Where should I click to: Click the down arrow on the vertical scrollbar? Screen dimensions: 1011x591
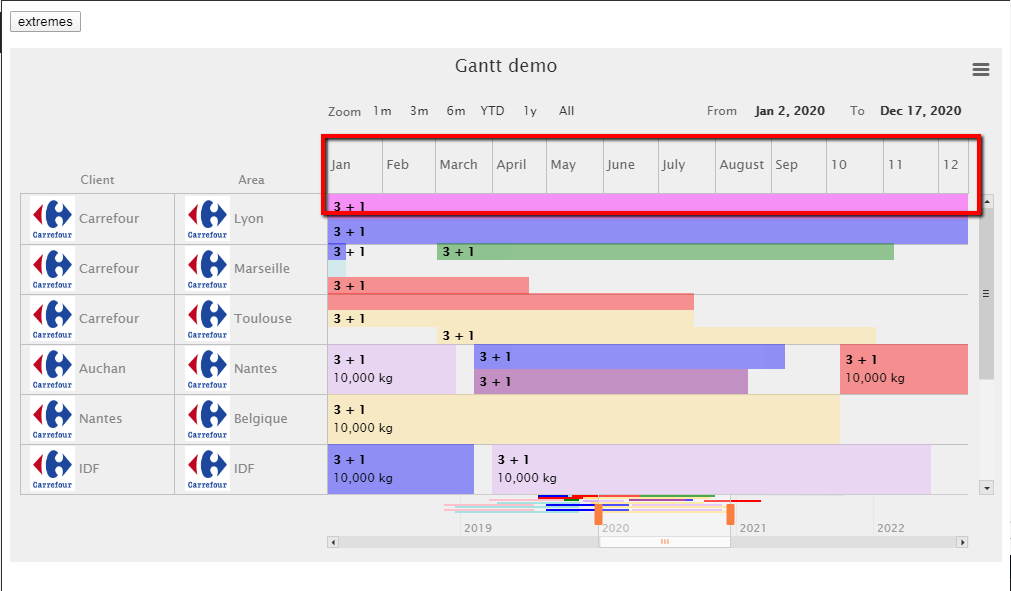pyautogui.click(x=985, y=487)
